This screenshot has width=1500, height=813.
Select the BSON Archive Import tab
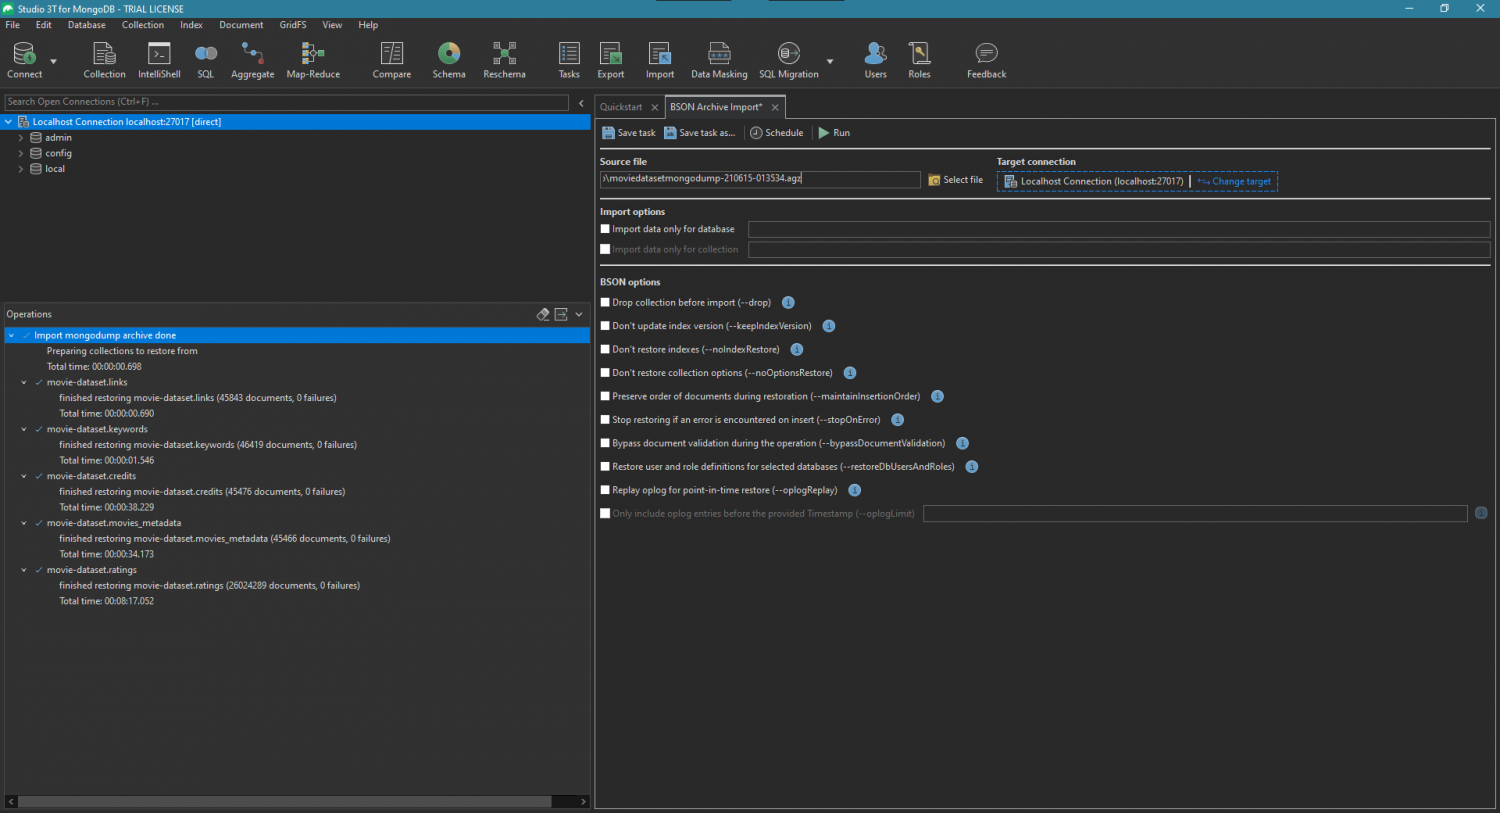716,107
